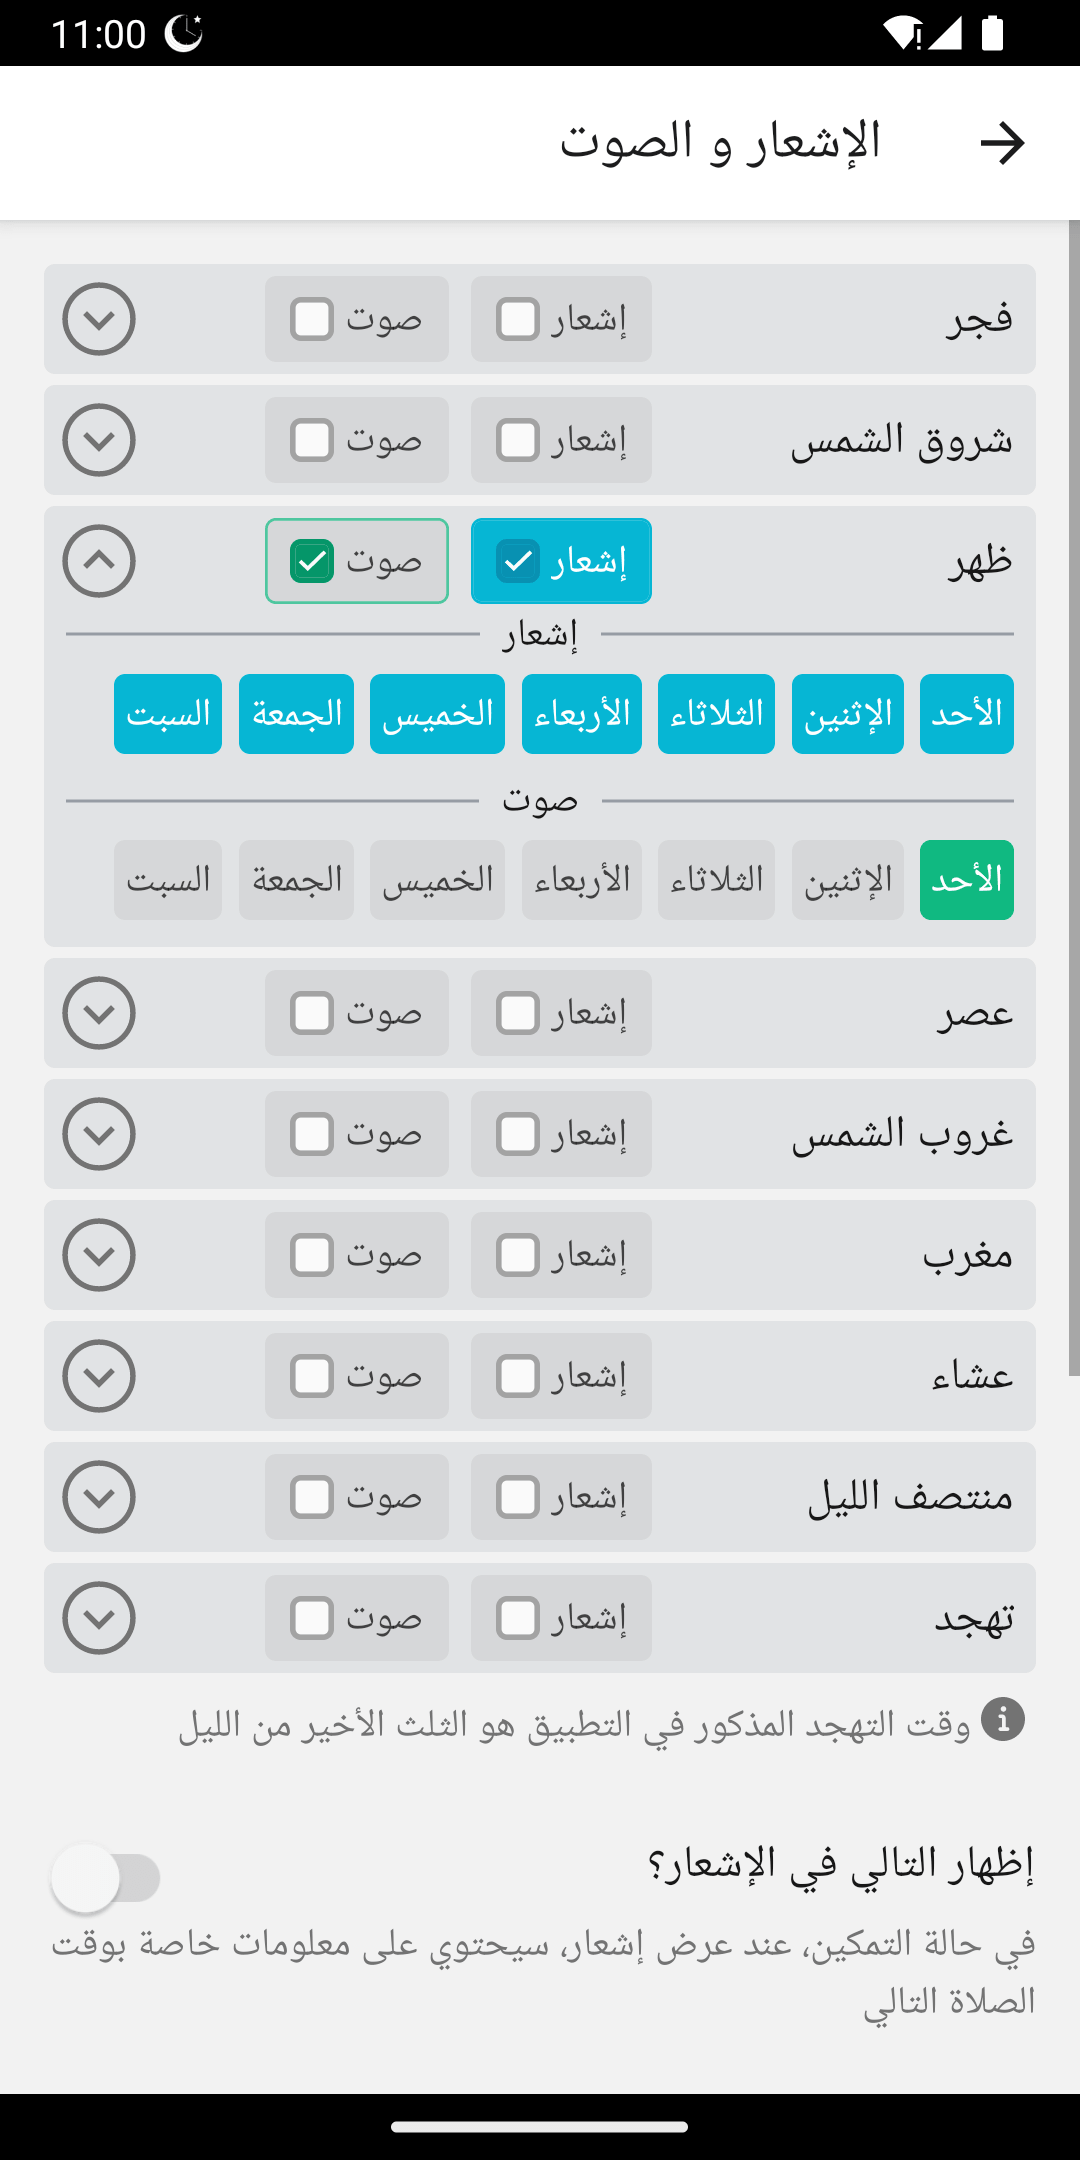This screenshot has height=2160, width=1080.
Task: Select الإثنين in the sound days row
Action: tap(847, 880)
